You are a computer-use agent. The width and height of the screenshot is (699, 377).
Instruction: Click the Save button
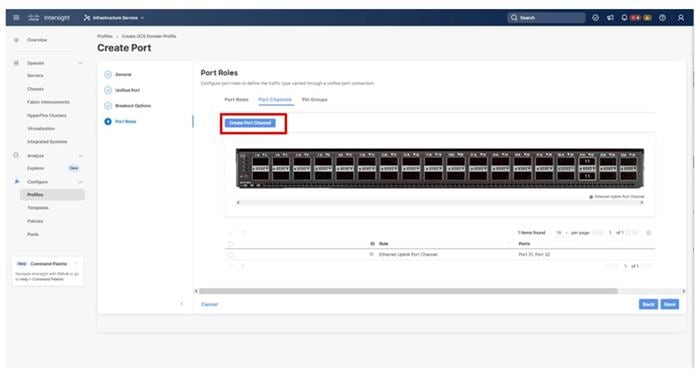coord(670,304)
